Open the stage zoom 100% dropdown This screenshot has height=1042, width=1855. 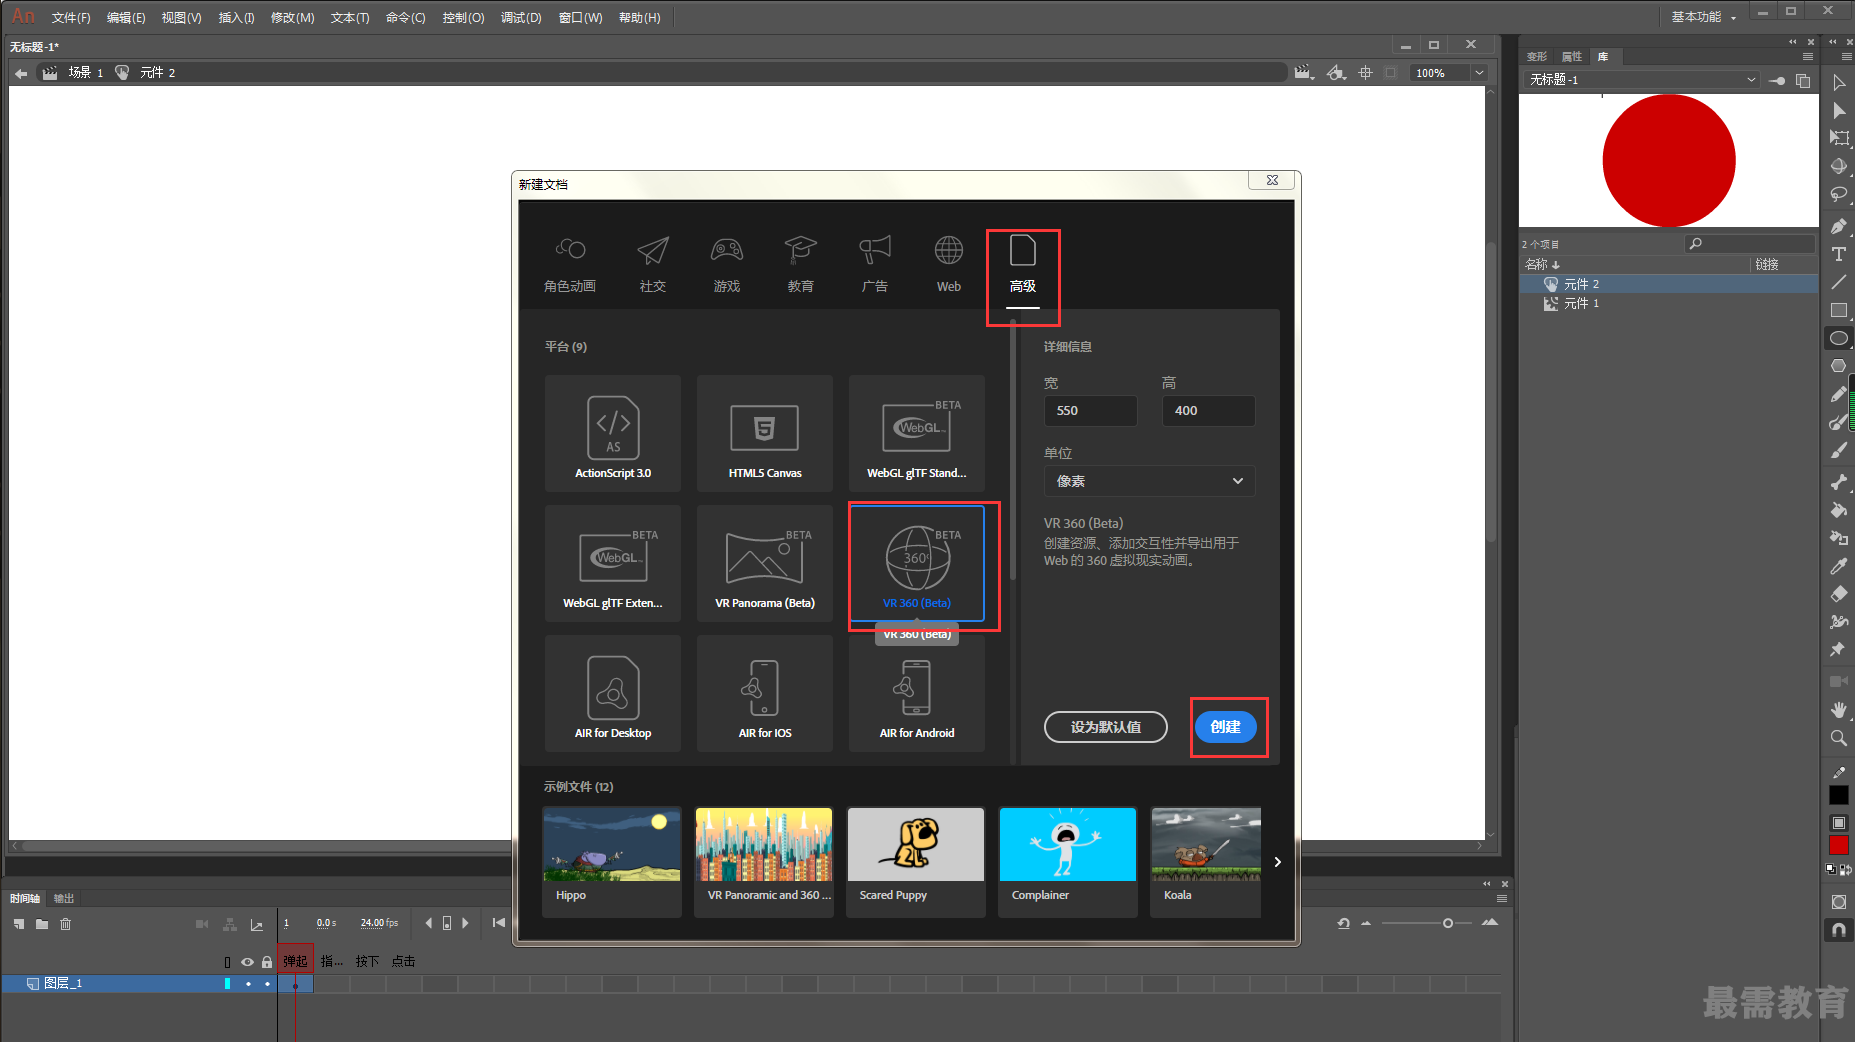(1479, 73)
